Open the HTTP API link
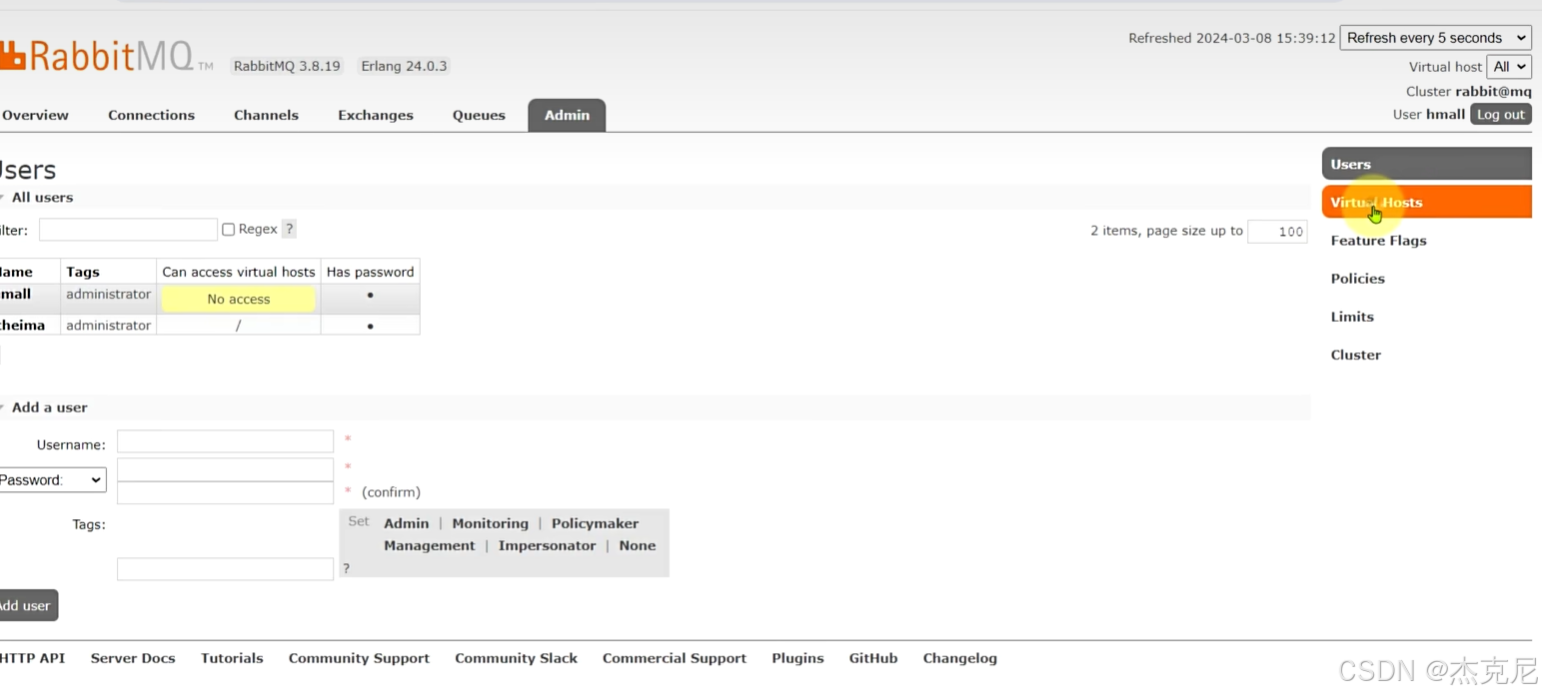1542x697 pixels. (x=32, y=658)
